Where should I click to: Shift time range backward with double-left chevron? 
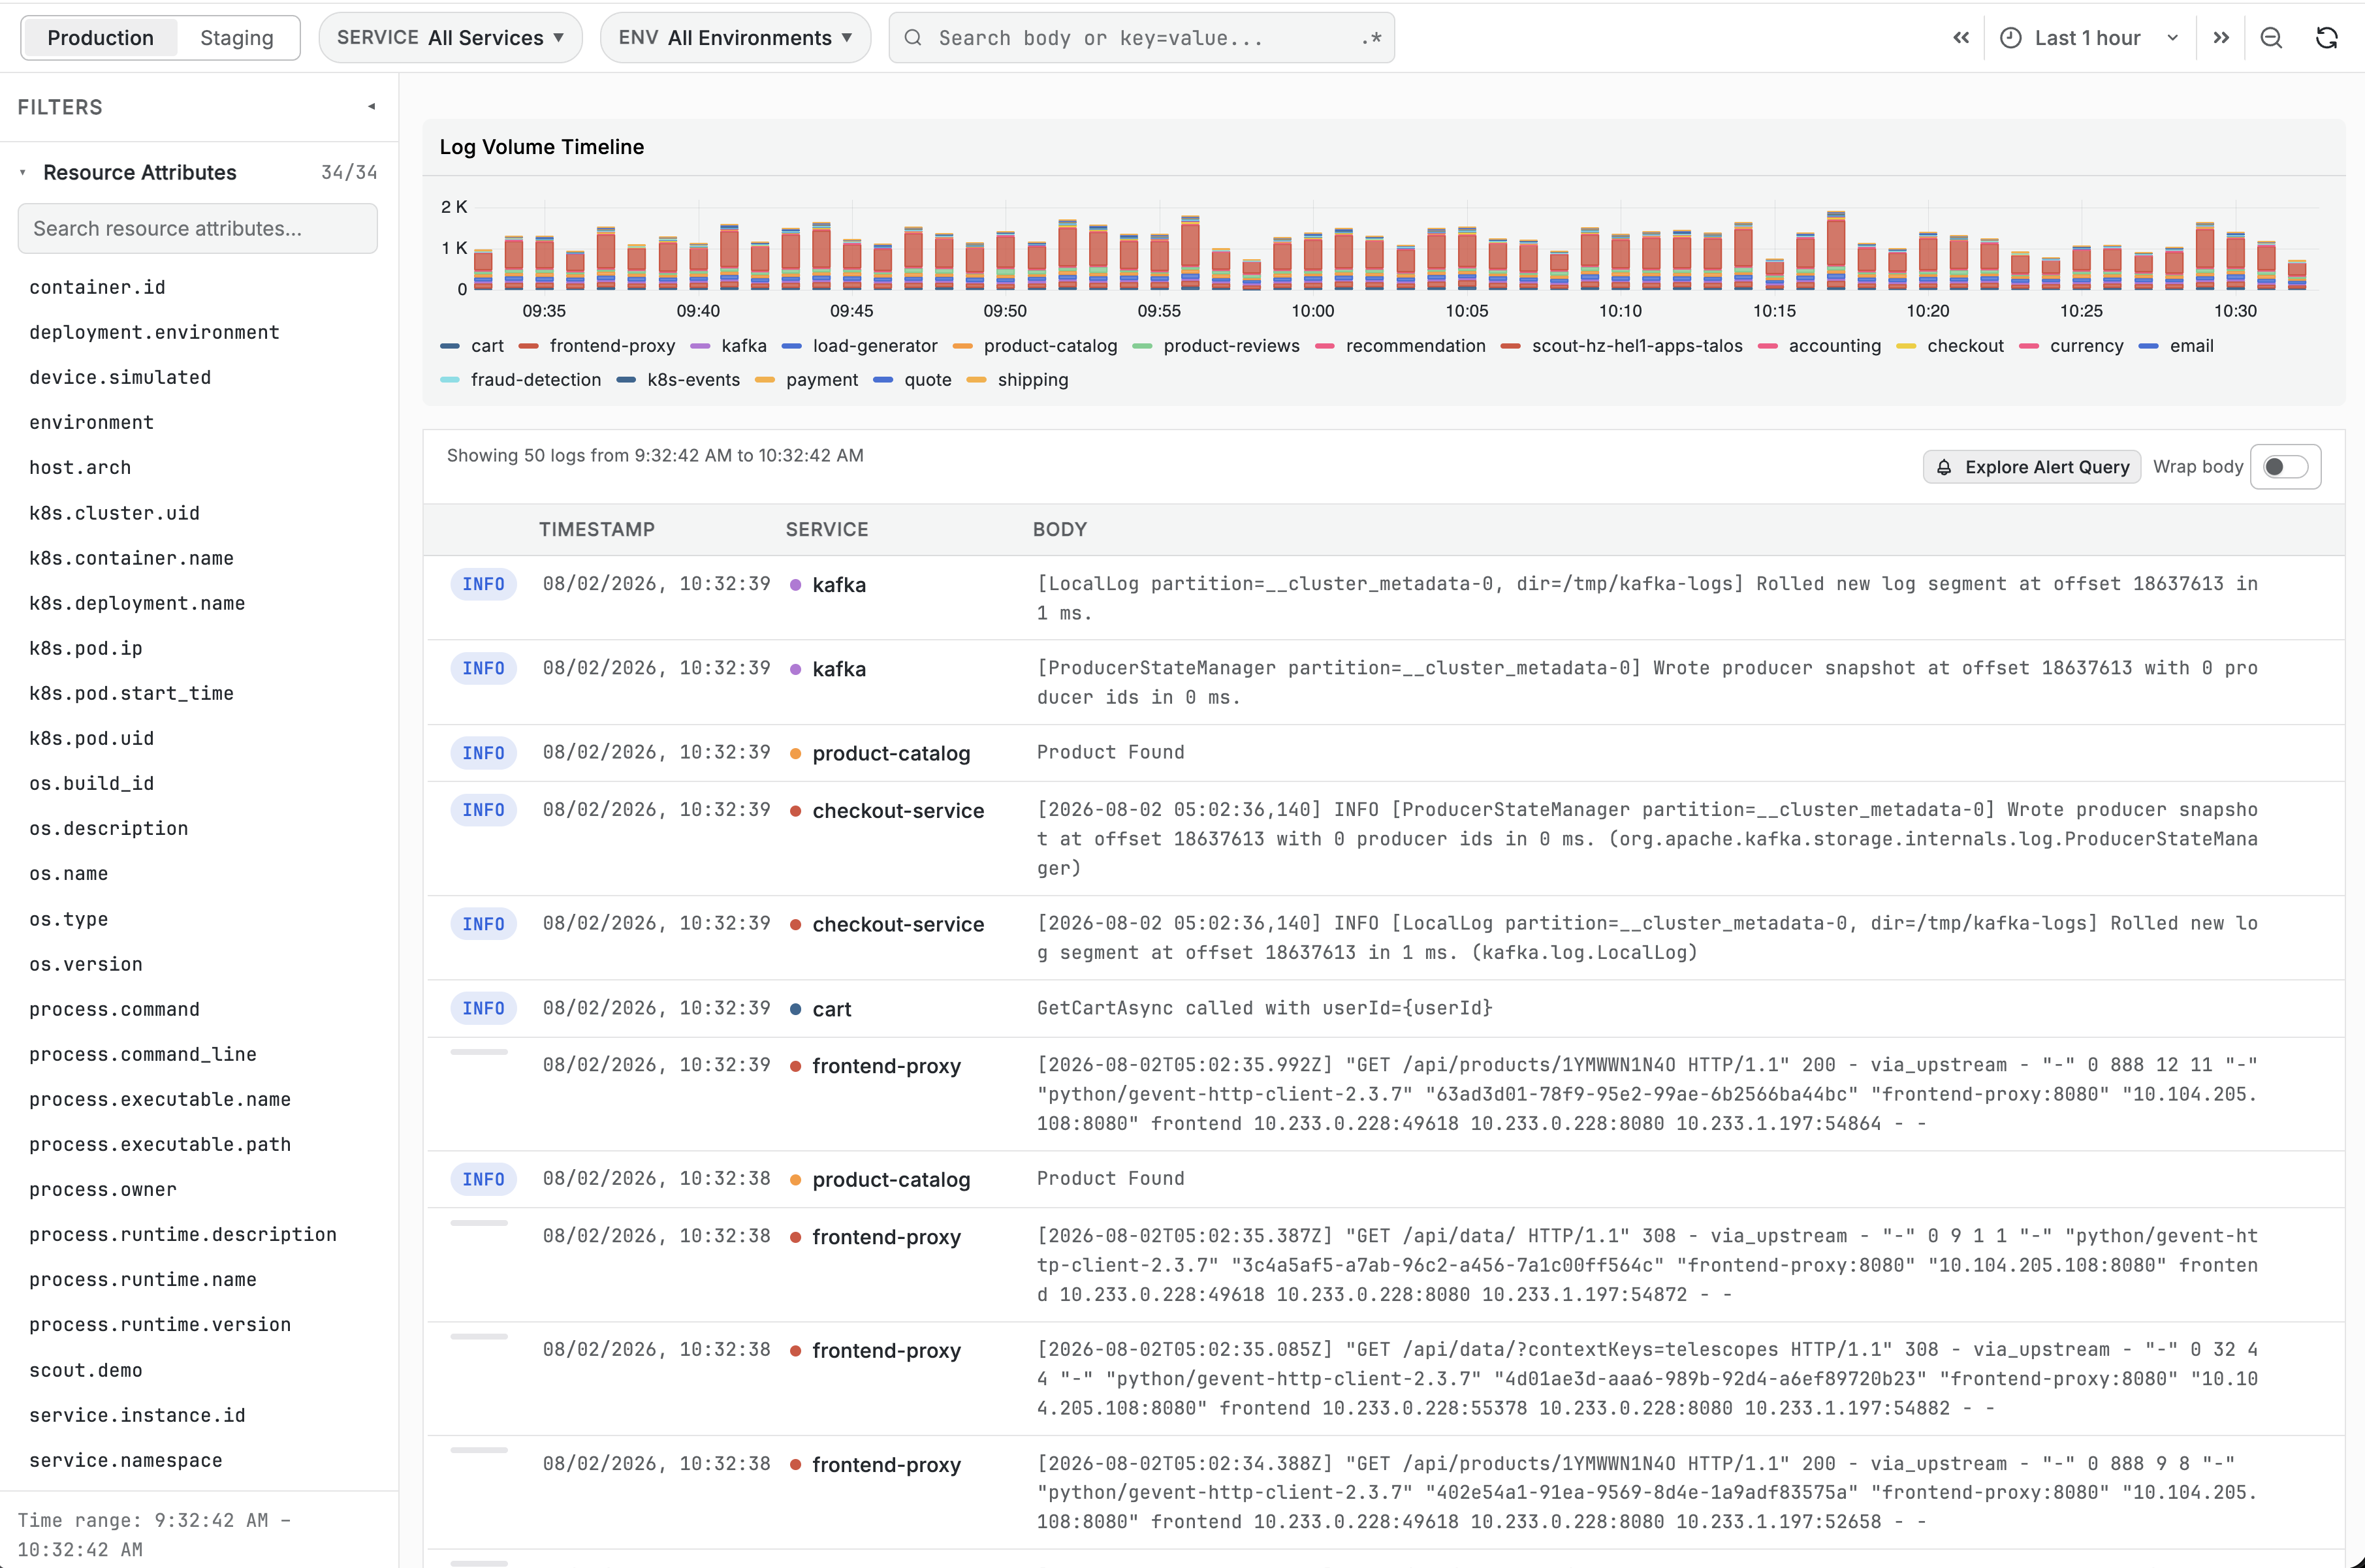(x=1960, y=38)
